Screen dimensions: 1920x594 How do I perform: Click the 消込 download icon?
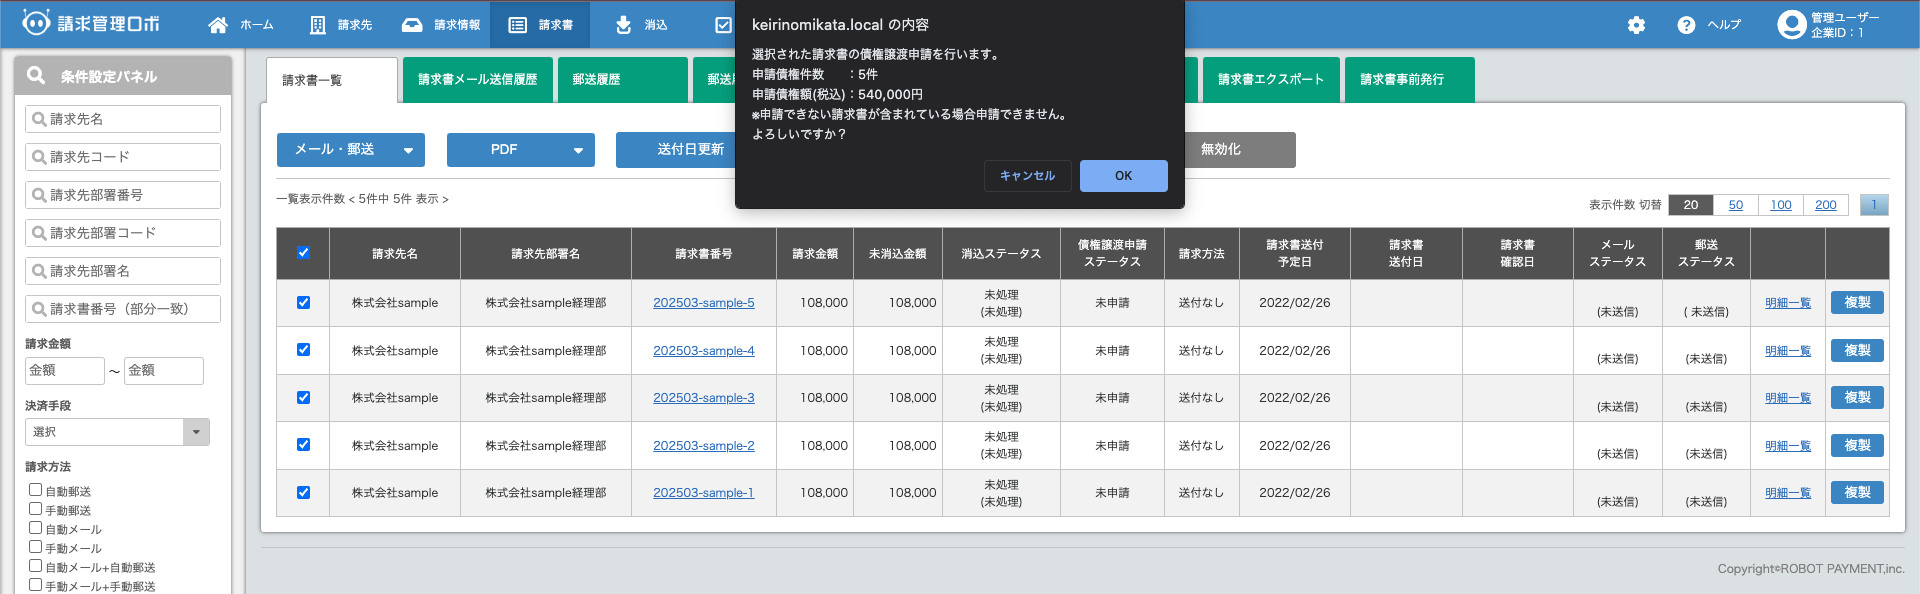coord(623,25)
